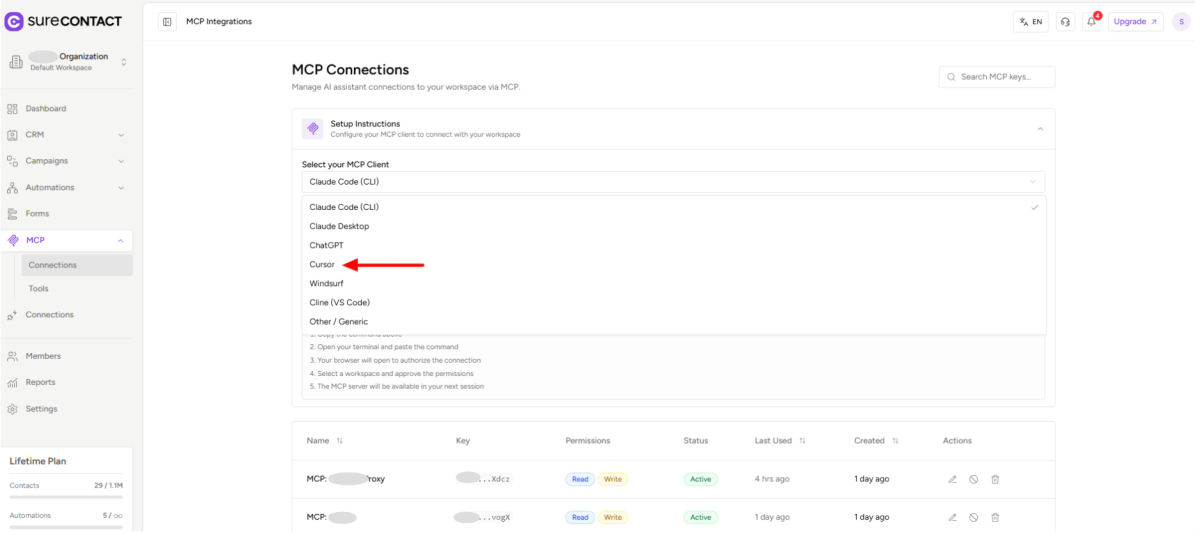
Task: Delete the second MCP key via trash icon
Action: 995,517
